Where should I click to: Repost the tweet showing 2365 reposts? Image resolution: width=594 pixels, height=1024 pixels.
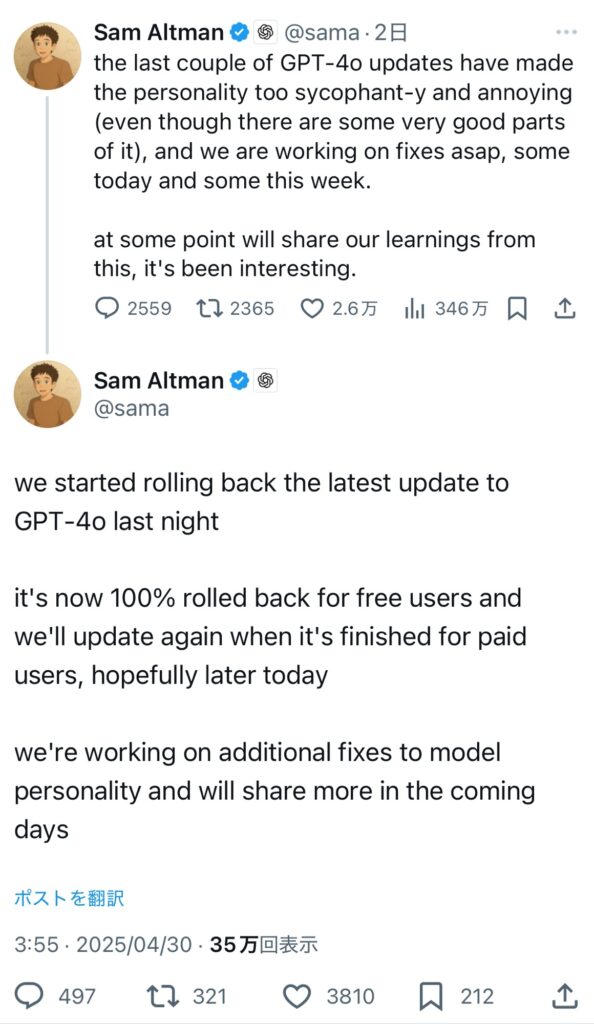(210, 308)
